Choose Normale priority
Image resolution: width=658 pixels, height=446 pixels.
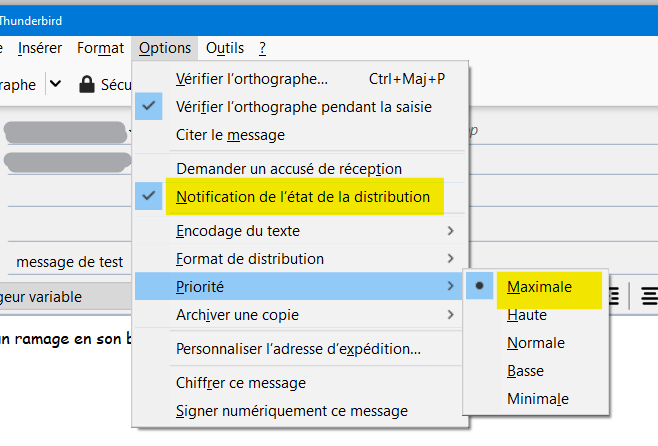point(536,343)
